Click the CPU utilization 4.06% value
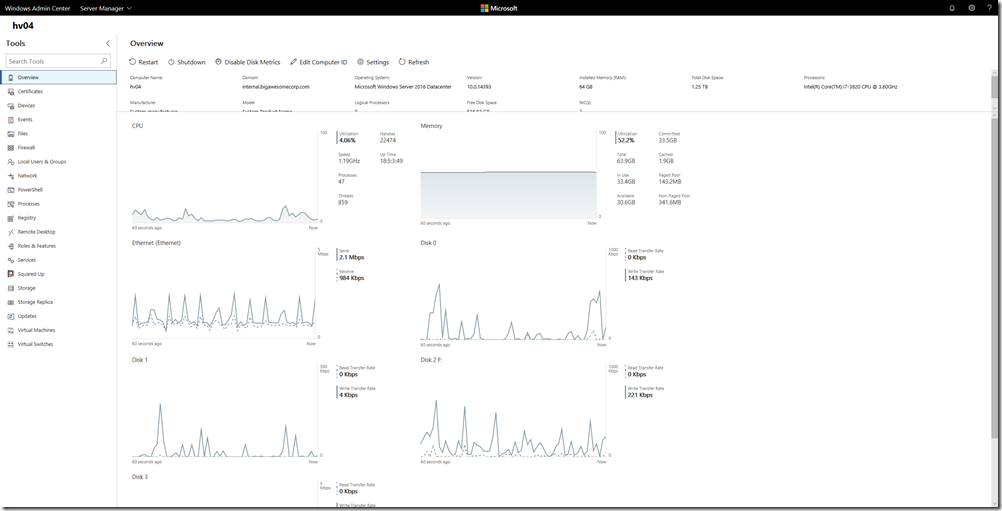1002x511 pixels. (x=347, y=141)
